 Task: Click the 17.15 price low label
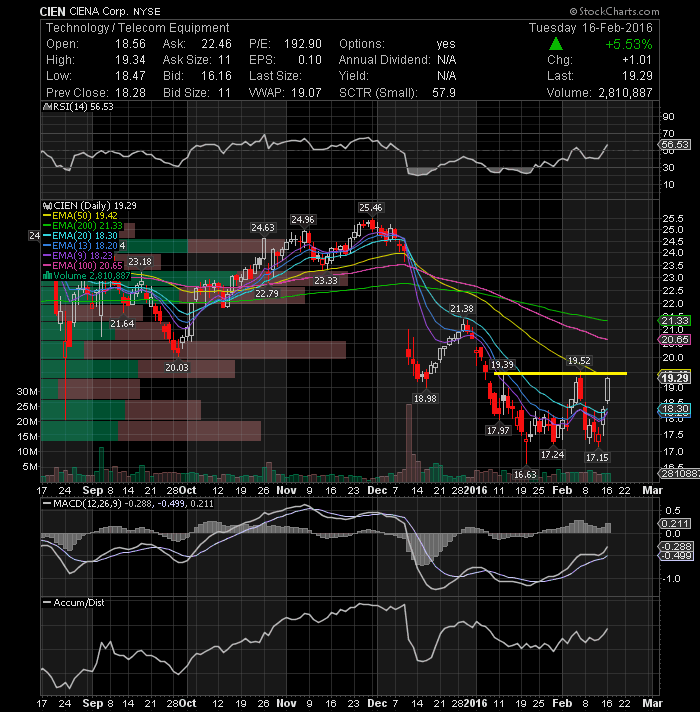coord(597,458)
